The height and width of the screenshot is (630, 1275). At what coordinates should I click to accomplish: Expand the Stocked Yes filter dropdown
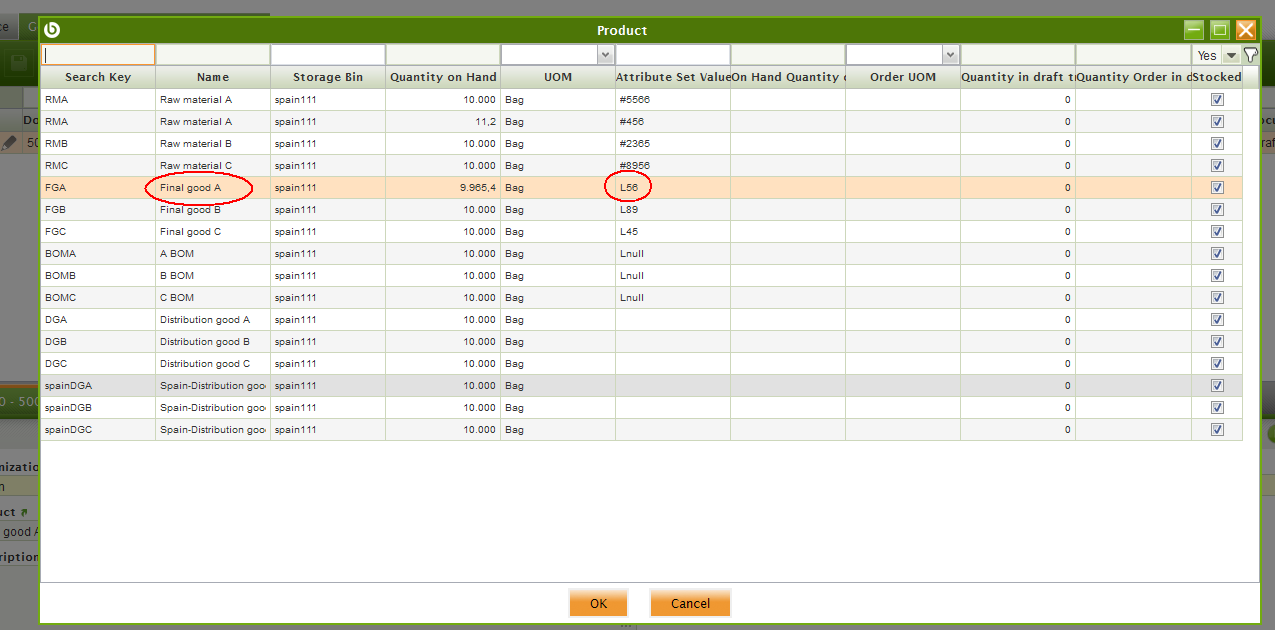[1231, 55]
